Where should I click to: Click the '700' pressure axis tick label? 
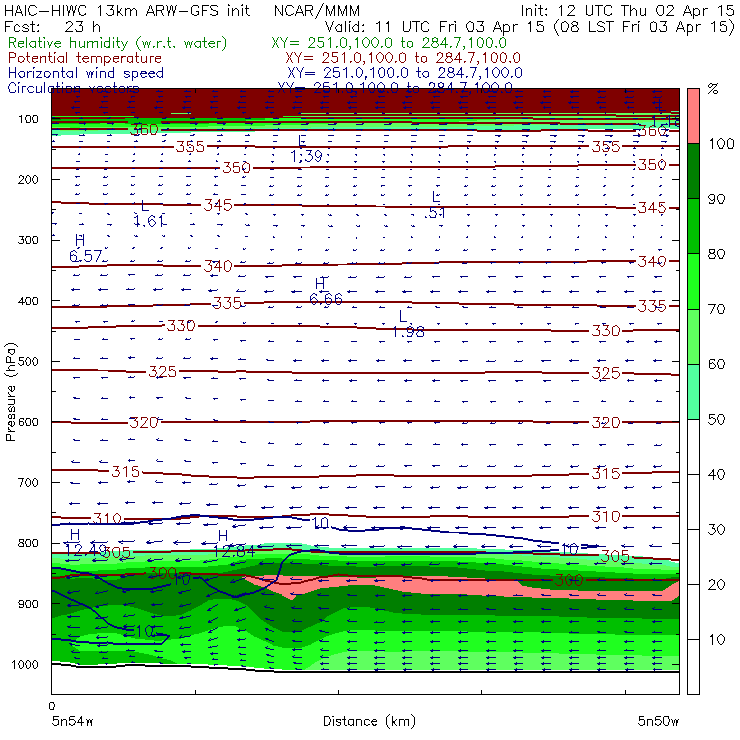pos(28,482)
